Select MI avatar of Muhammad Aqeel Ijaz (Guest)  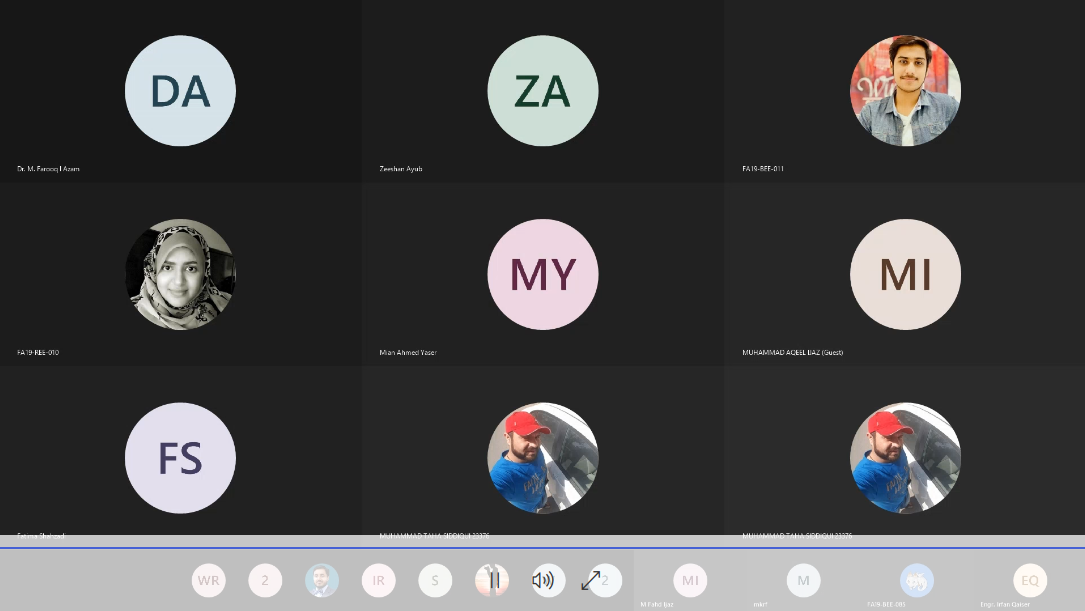click(905, 274)
